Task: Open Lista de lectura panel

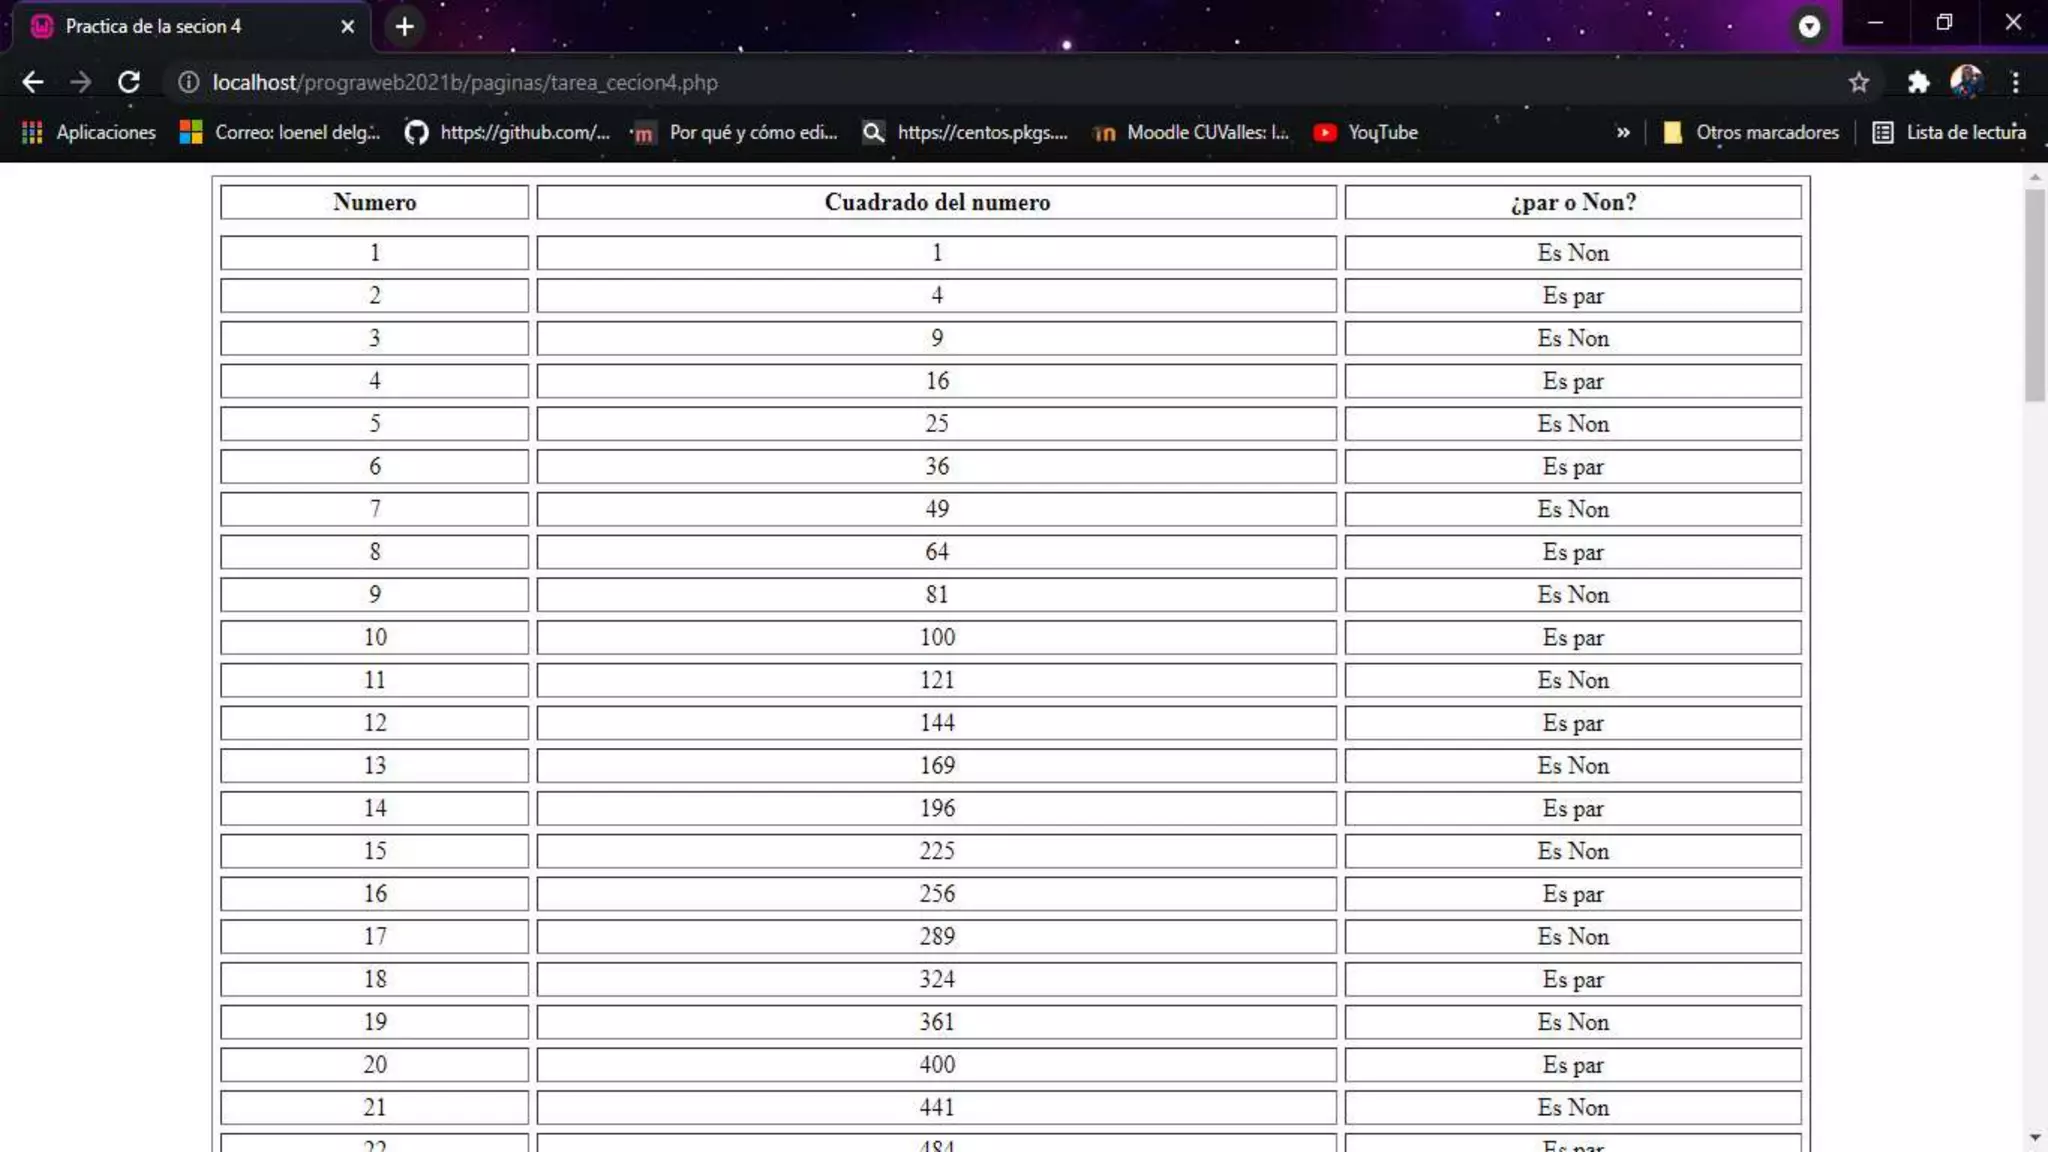Action: coord(1949,132)
